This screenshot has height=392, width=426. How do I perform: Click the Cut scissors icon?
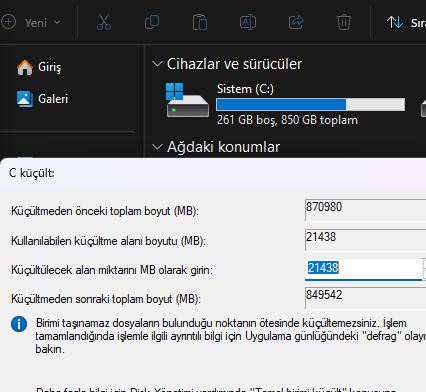point(104,22)
